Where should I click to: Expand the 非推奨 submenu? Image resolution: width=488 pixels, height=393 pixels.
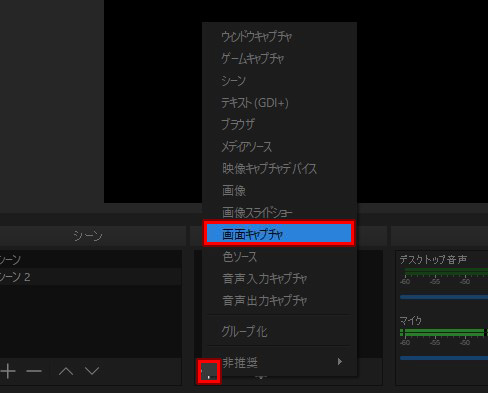point(279,362)
